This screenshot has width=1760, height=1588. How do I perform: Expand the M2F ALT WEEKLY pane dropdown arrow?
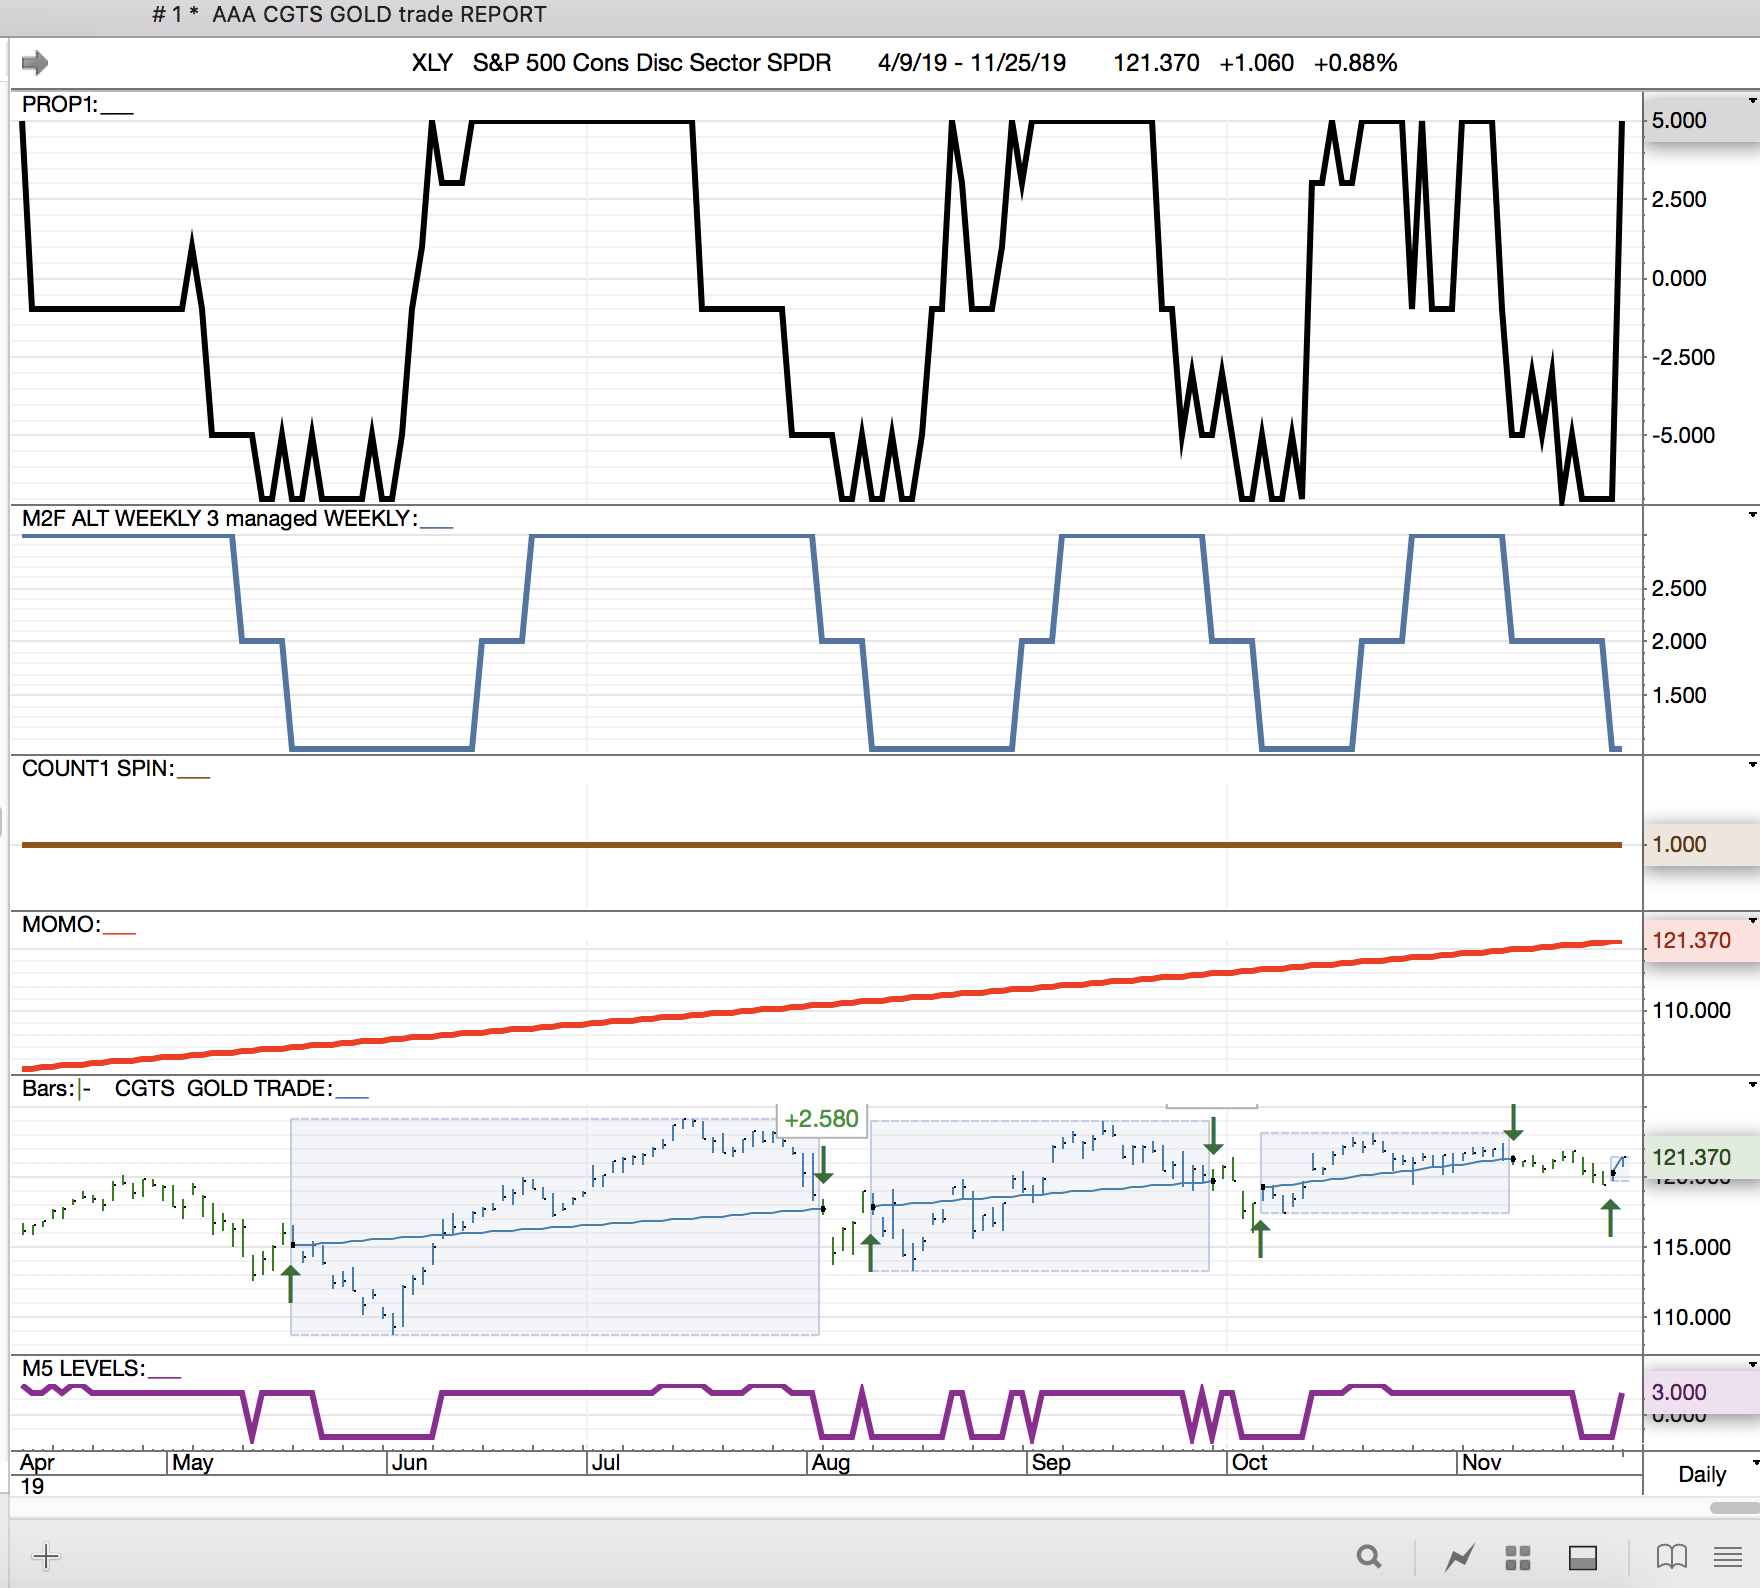click(x=1752, y=515)
